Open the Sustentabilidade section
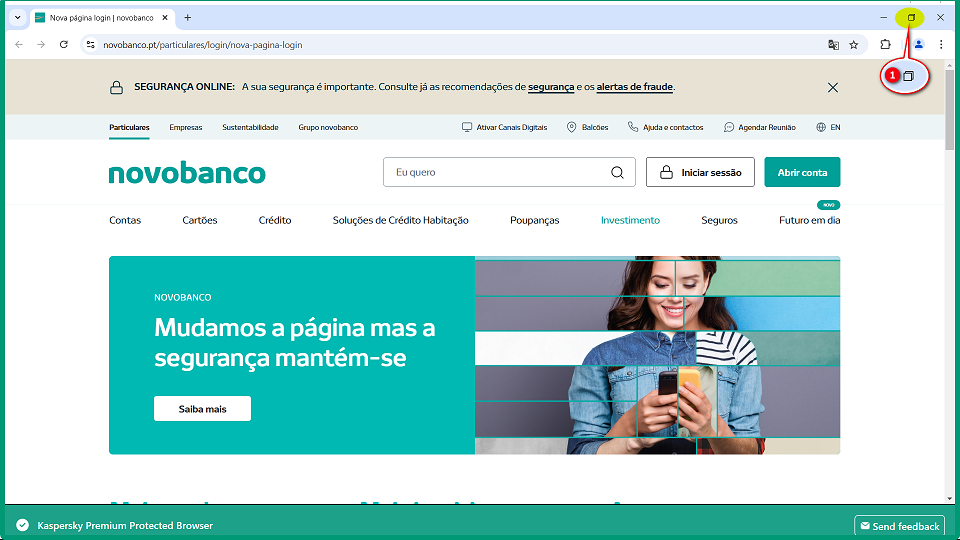Image resolution: width=960 pixels, height=540 pixels. pyautogui.click(x=250, y=127)
